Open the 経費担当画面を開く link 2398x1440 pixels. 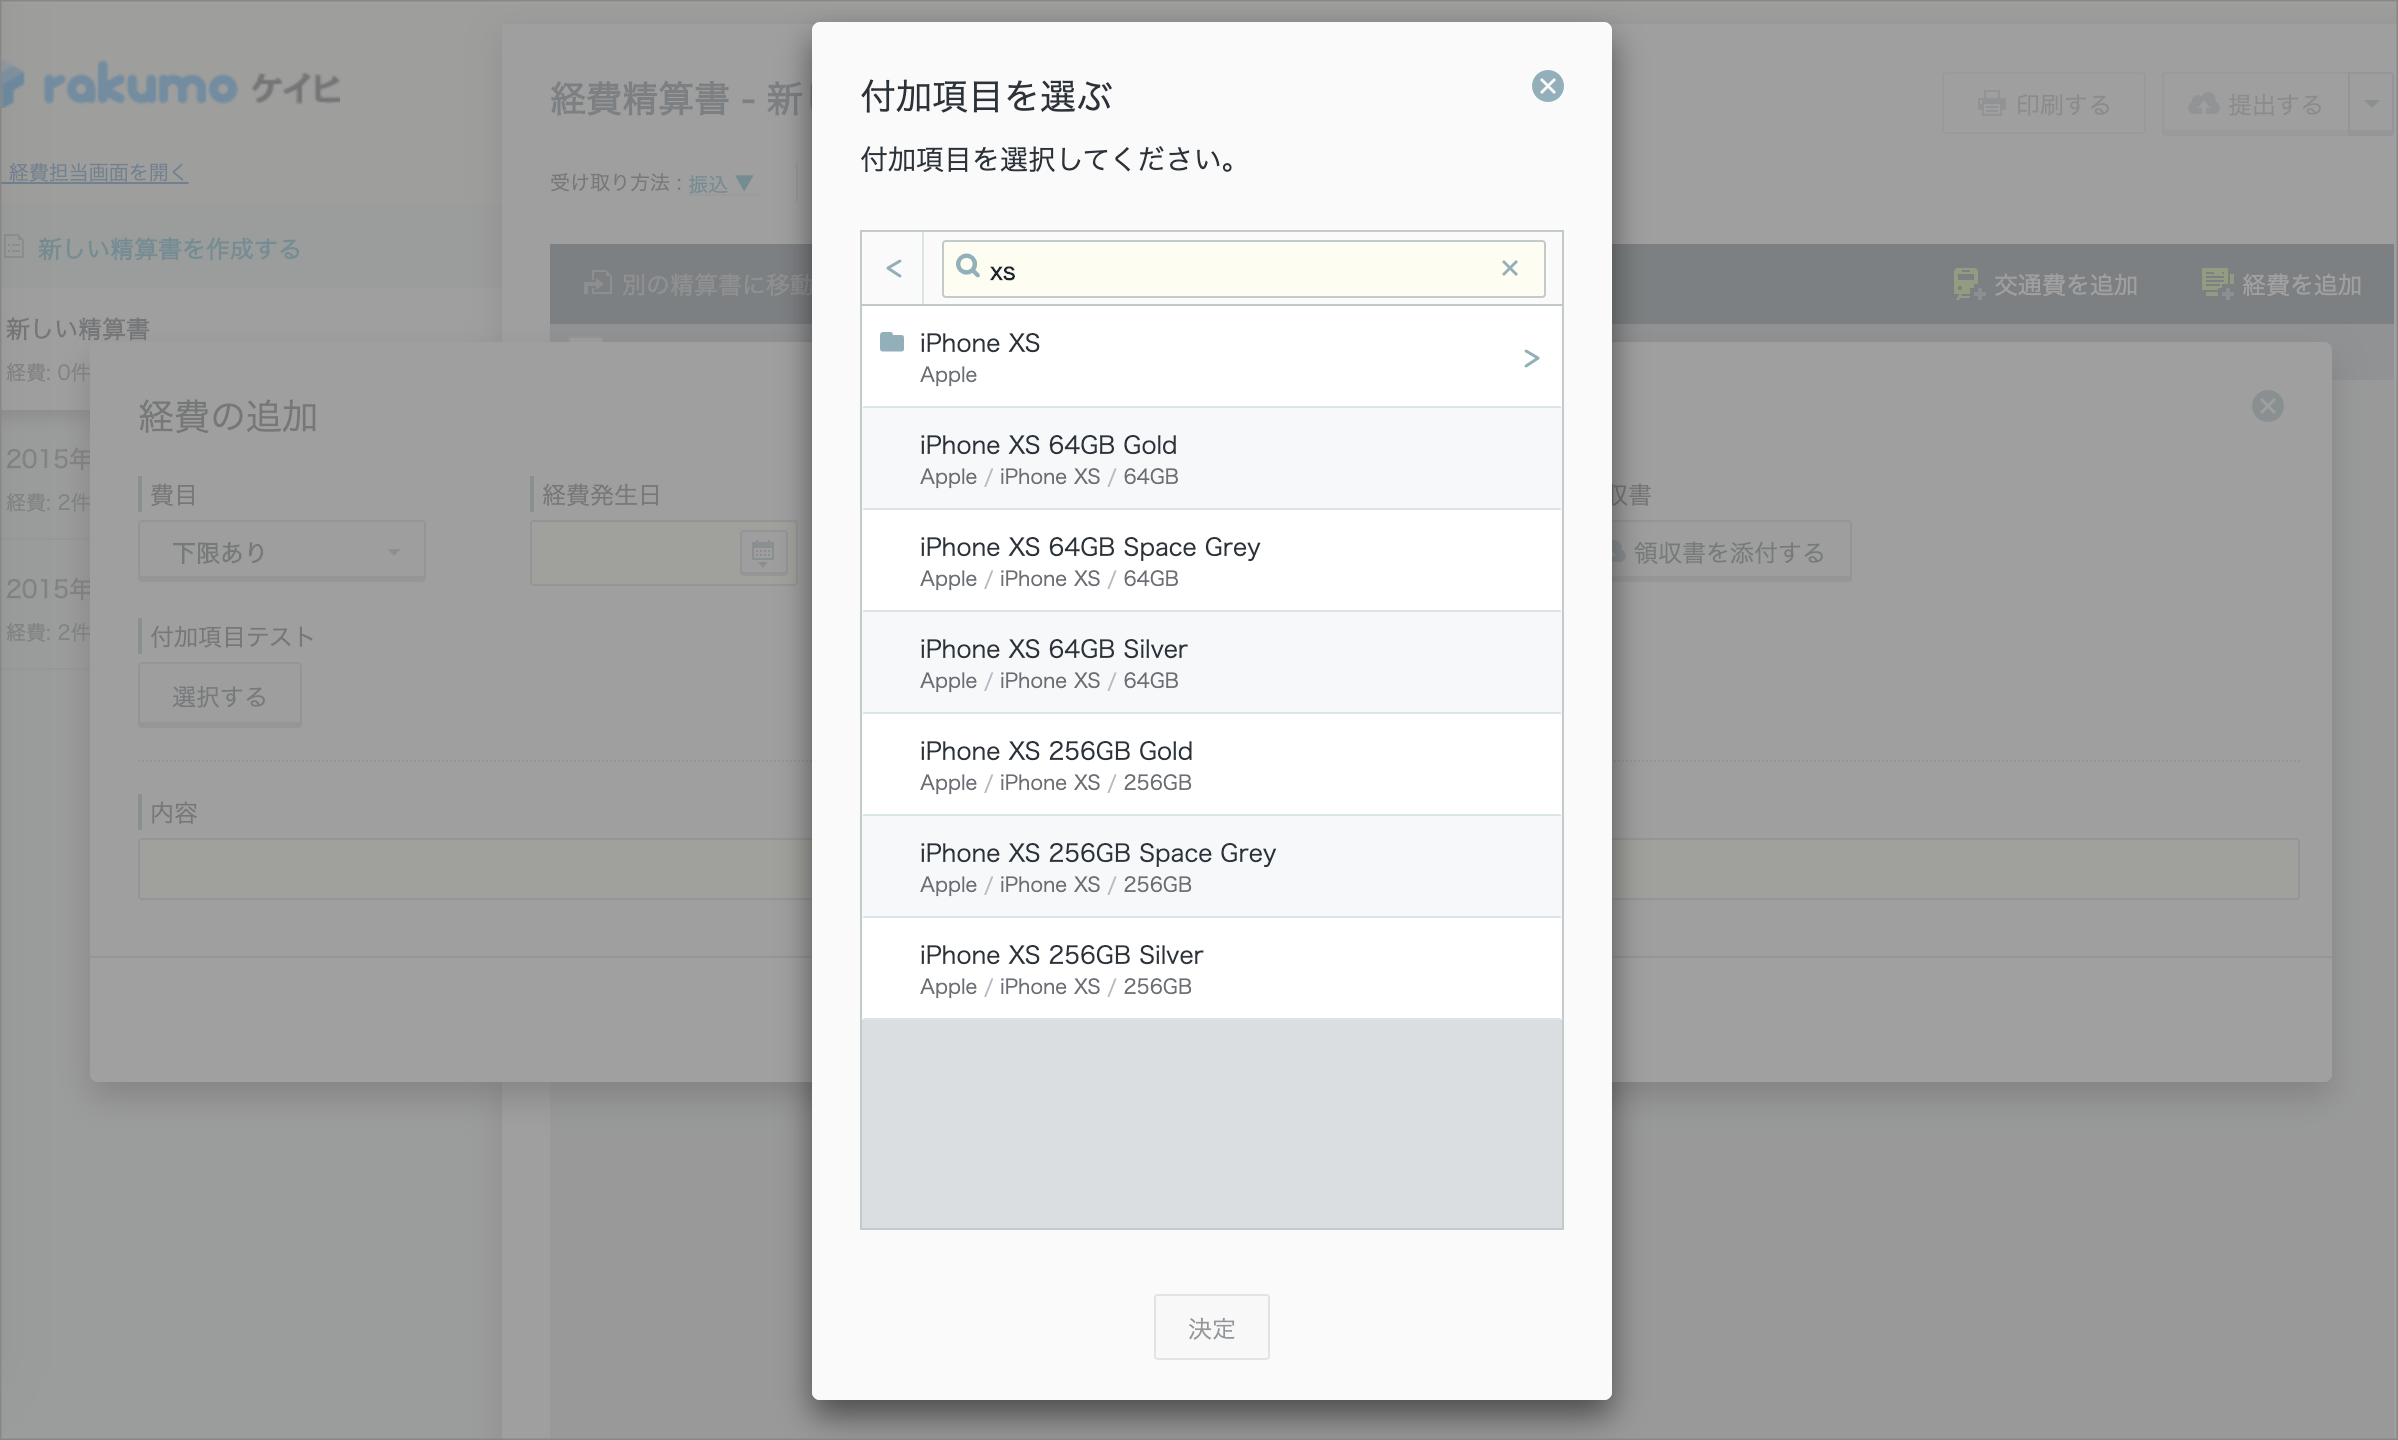coord(98,172)
